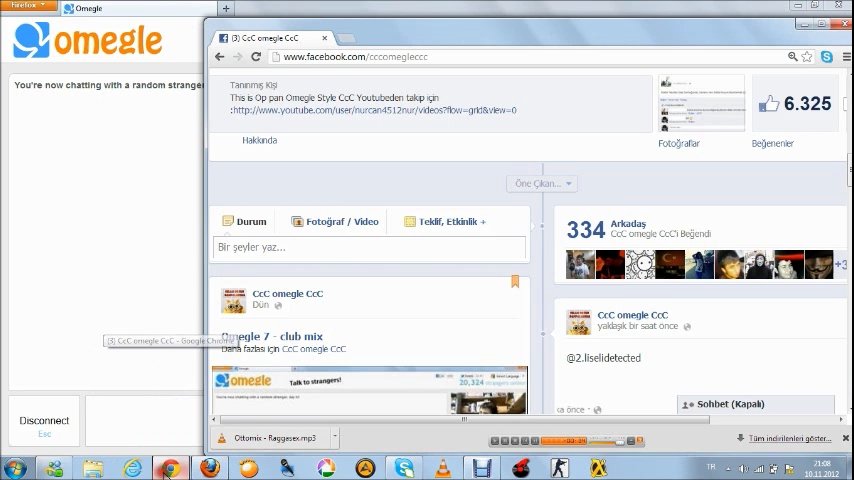This screenshot has width=854, height=480.
Task: Expand the Raggasex.mp3 download options arrow
Action: click(335, 438)
